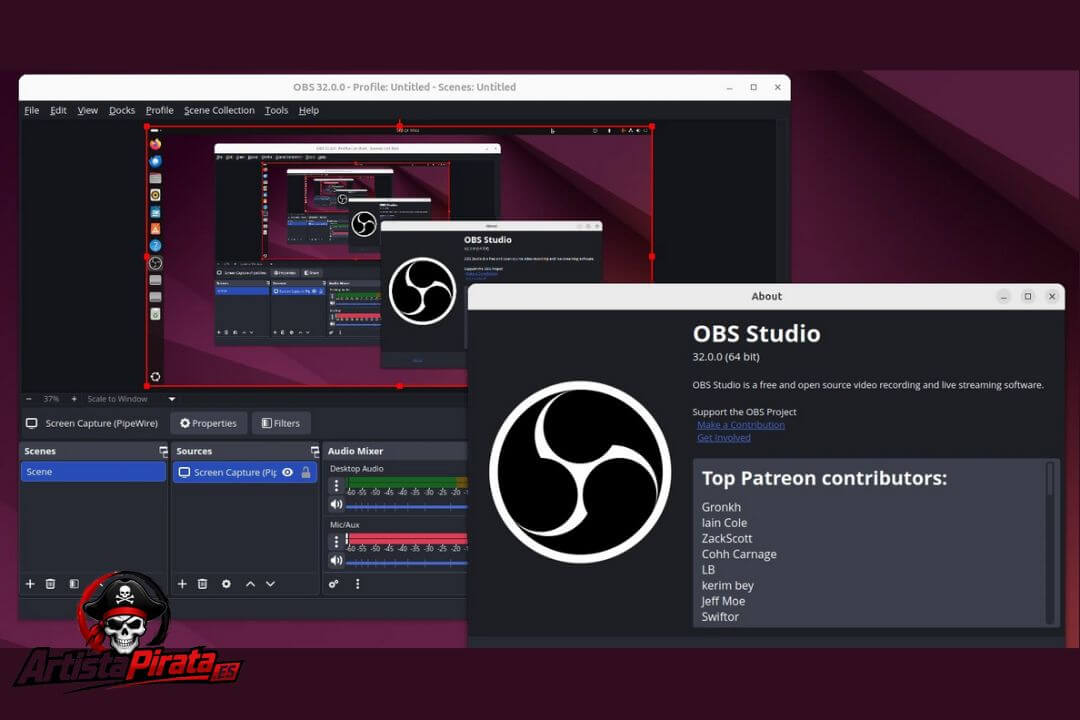Add a new source with plus icon
1080x720 pixels.
182,584
